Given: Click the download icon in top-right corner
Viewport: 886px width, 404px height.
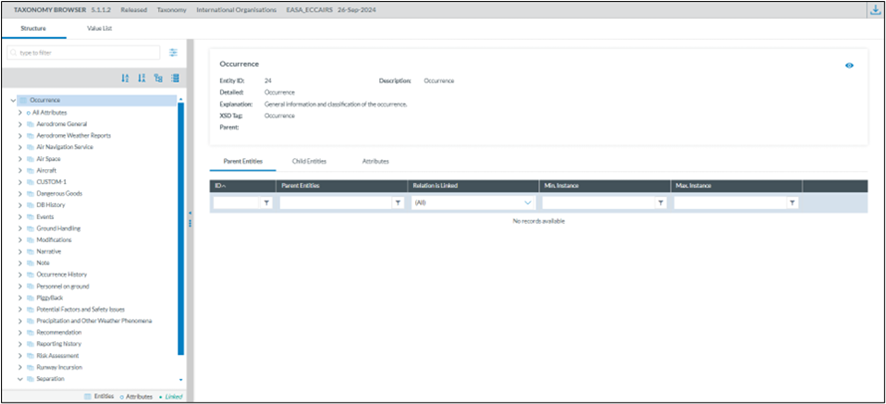Looking at the screenshot, I should pos(874,10).
